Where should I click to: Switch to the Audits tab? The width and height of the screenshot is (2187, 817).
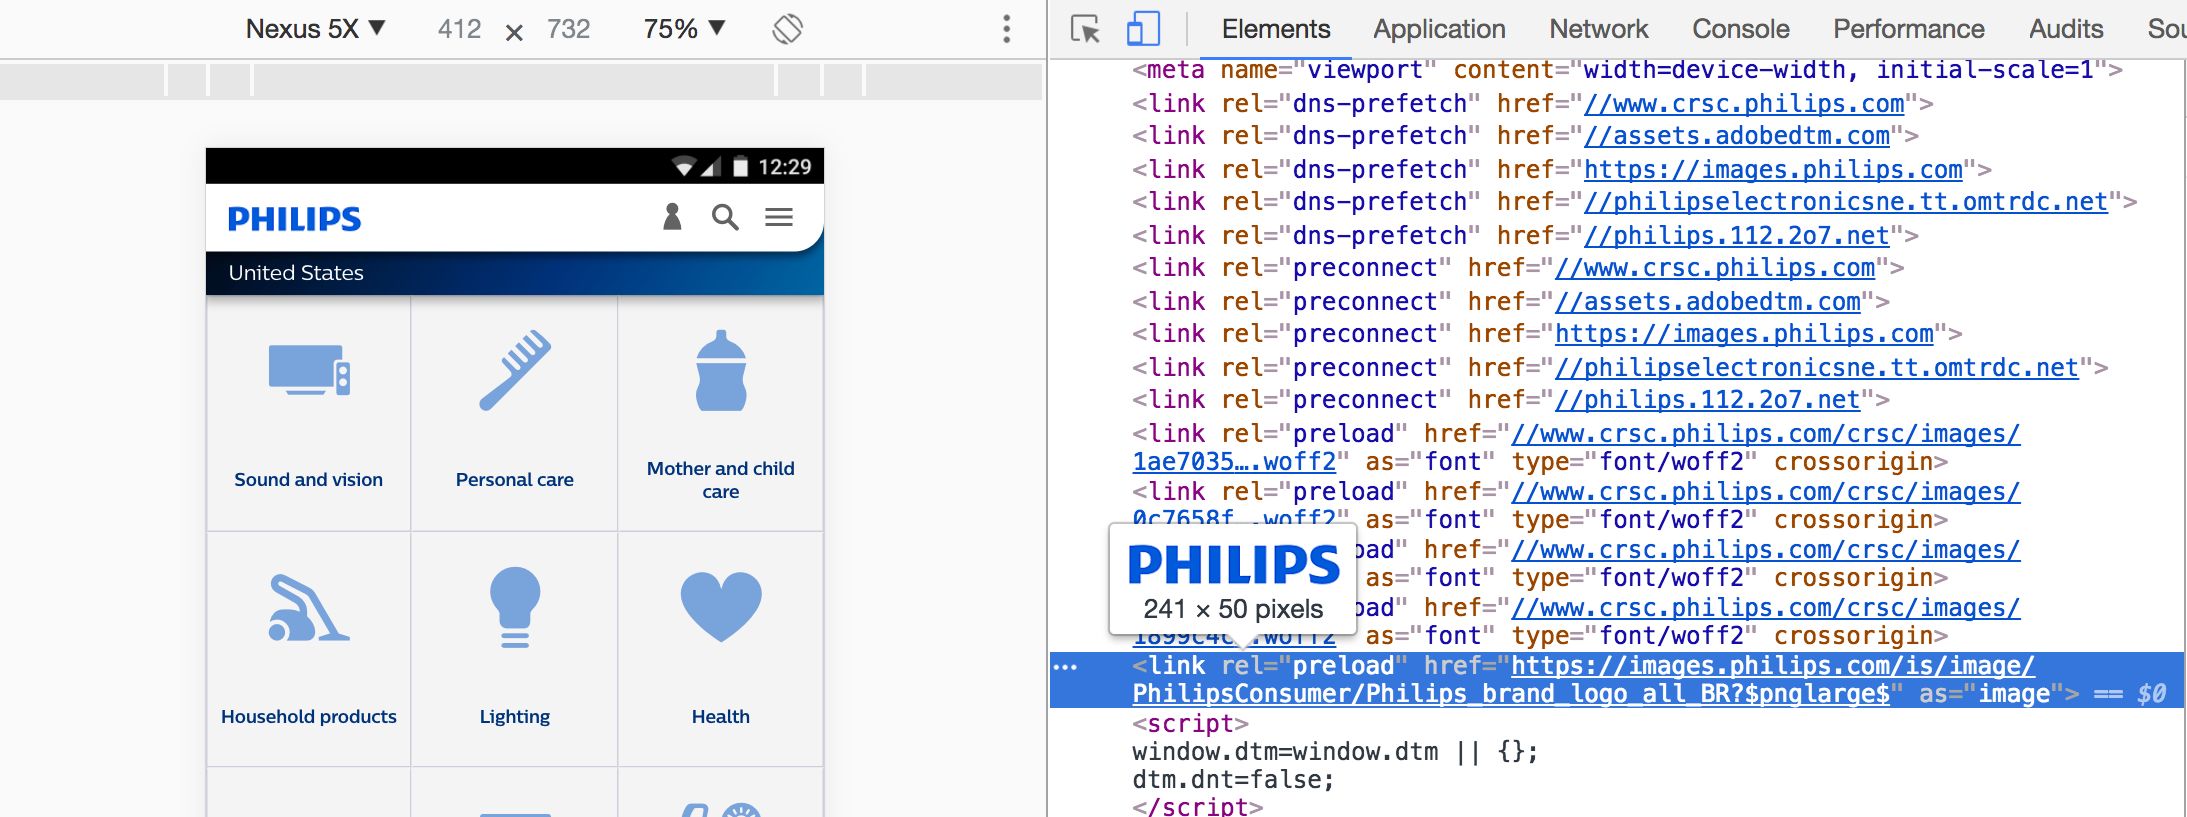coord(2065,29)
